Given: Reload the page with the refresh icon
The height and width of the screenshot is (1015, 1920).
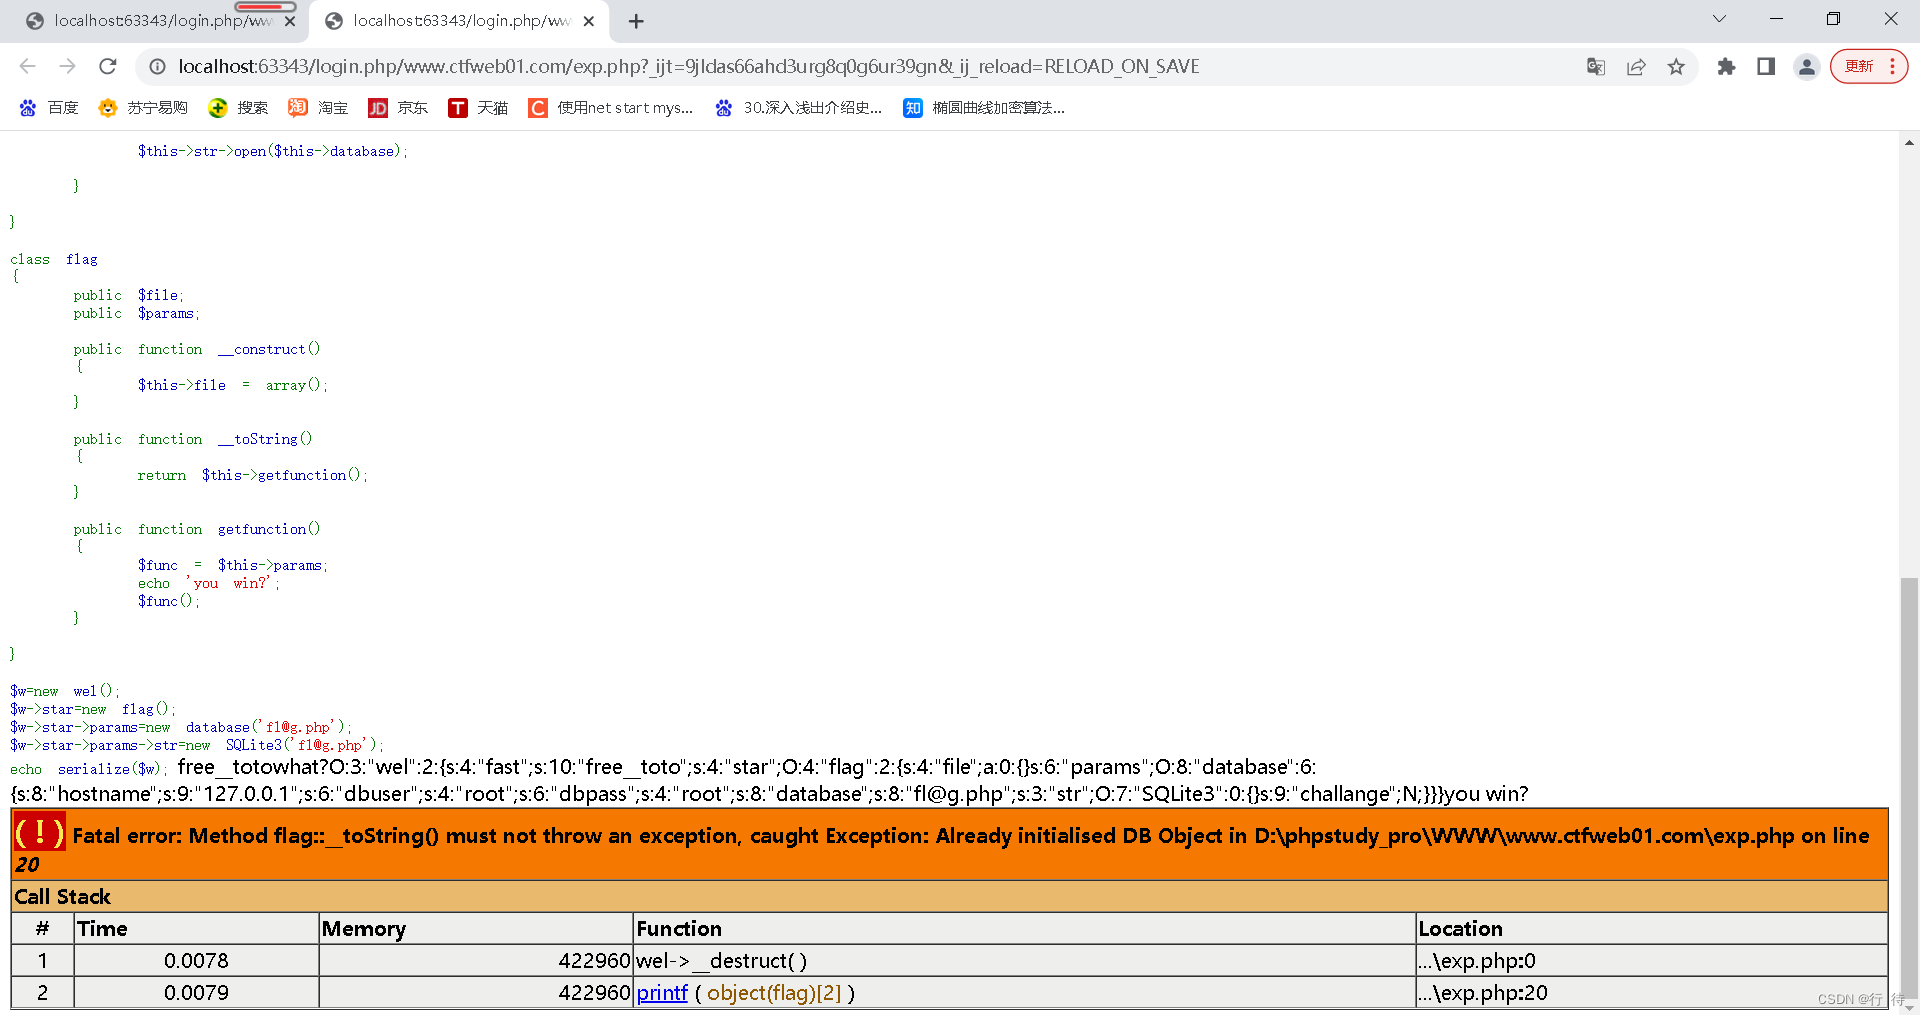Looking at the screenshot, I should 108,66.
